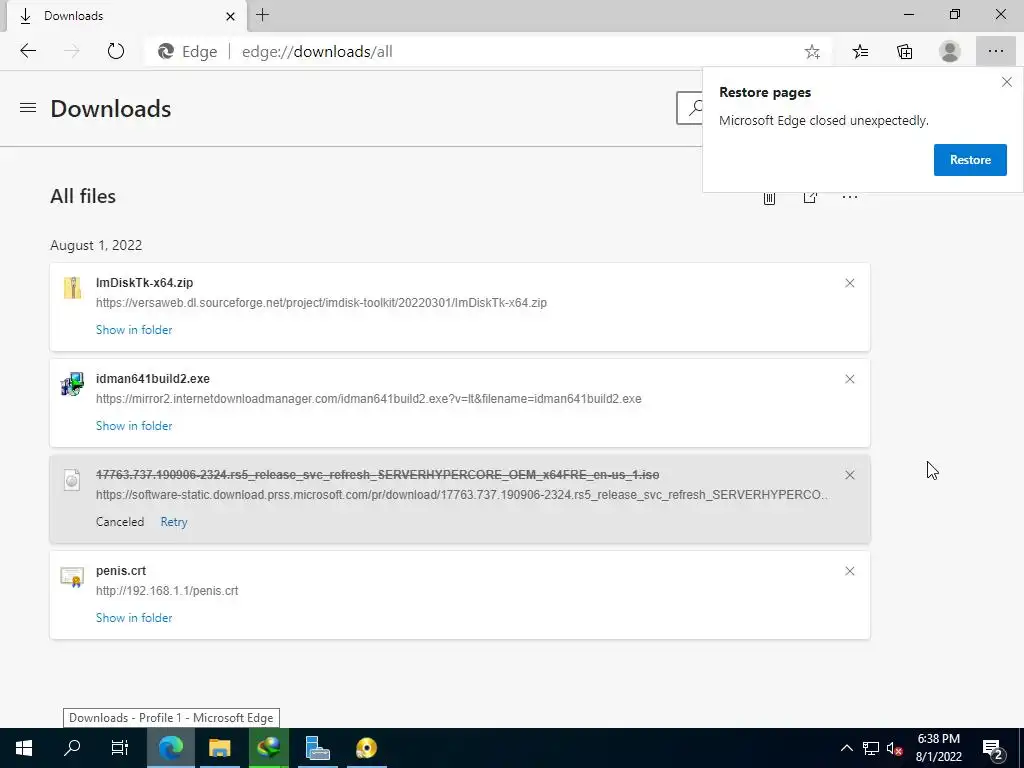The width and height of the screenshot is (1024, 768).
Task: Open the Server Manager taskbar icon
Action: tap(317, 748)
